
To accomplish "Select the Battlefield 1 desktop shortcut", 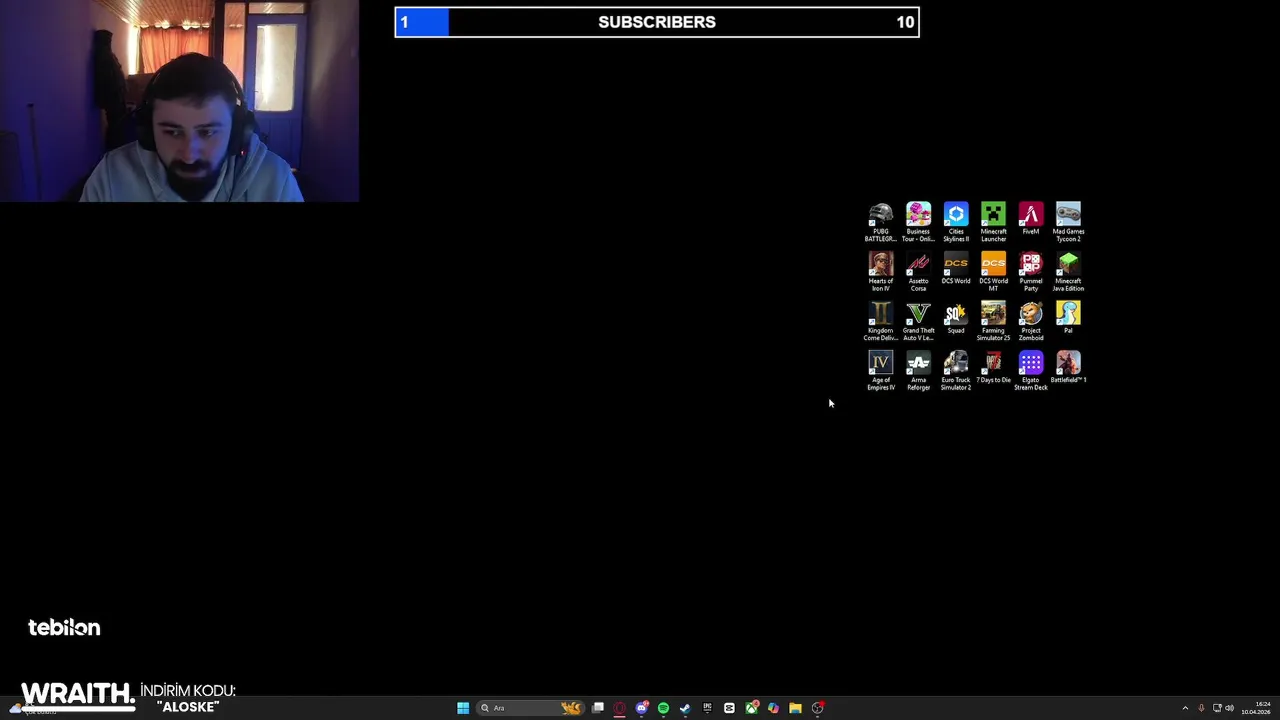I will (1068, 368).
